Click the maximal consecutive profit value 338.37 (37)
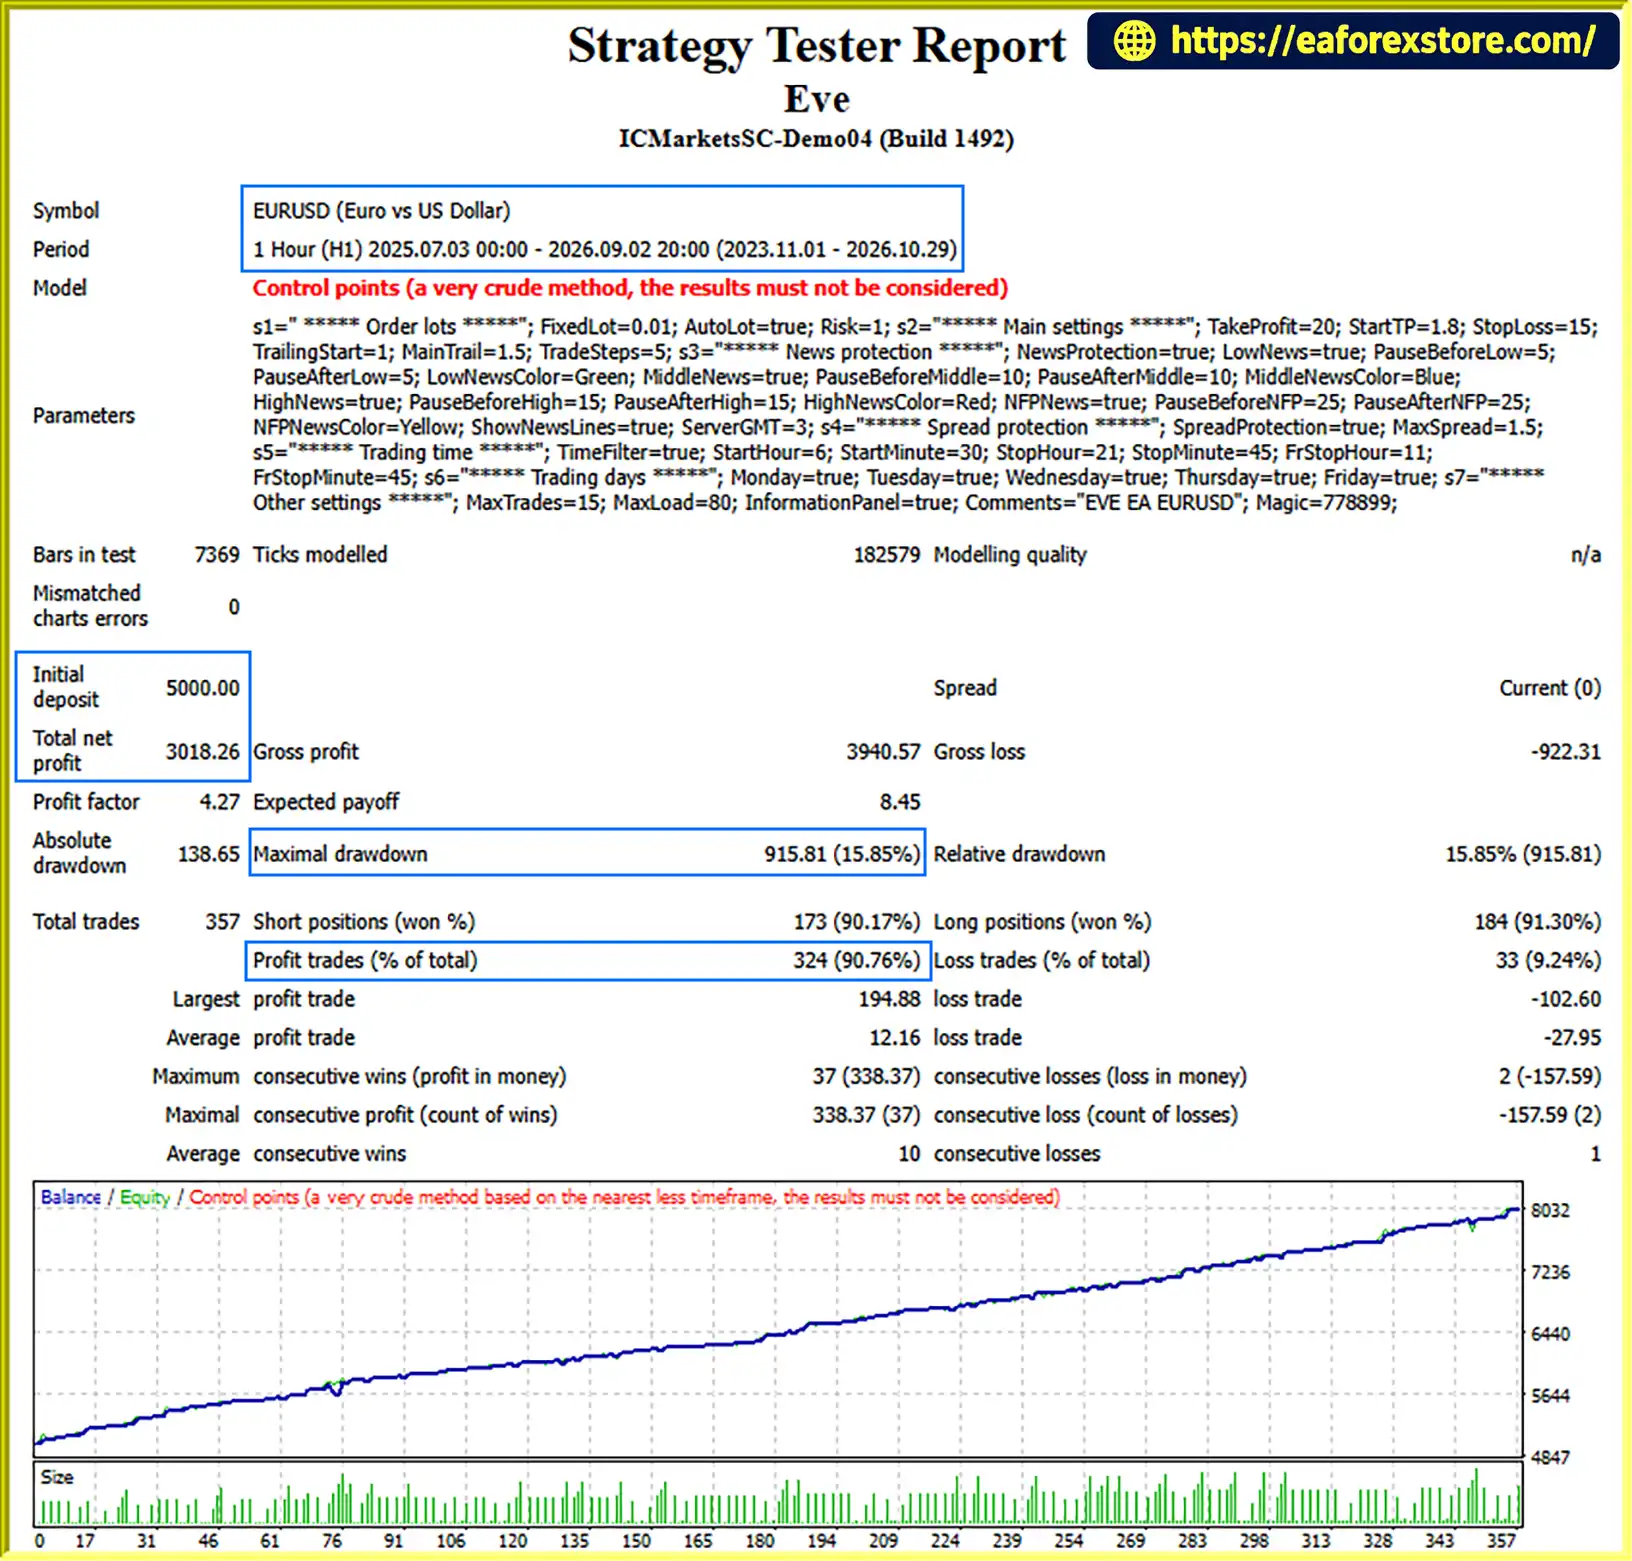 click(866, 1115)
